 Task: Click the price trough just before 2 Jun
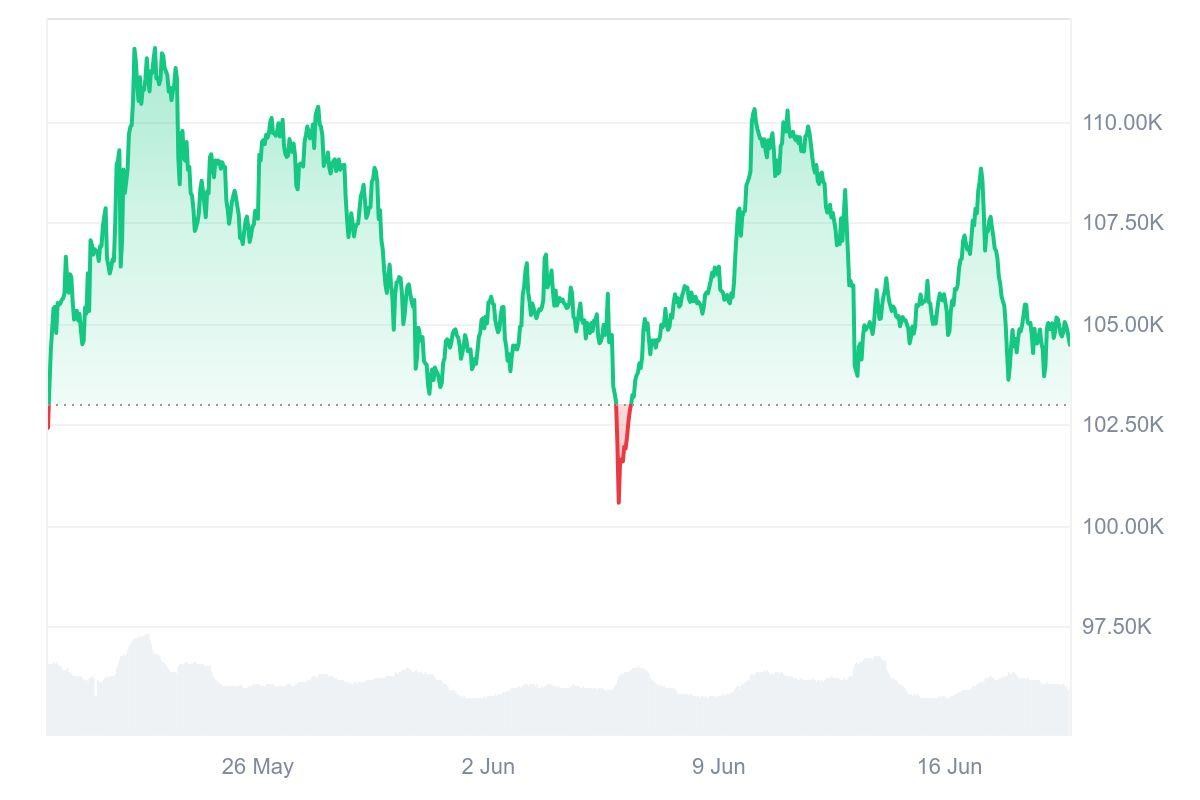pyautogui.click(x=430, y=392)
